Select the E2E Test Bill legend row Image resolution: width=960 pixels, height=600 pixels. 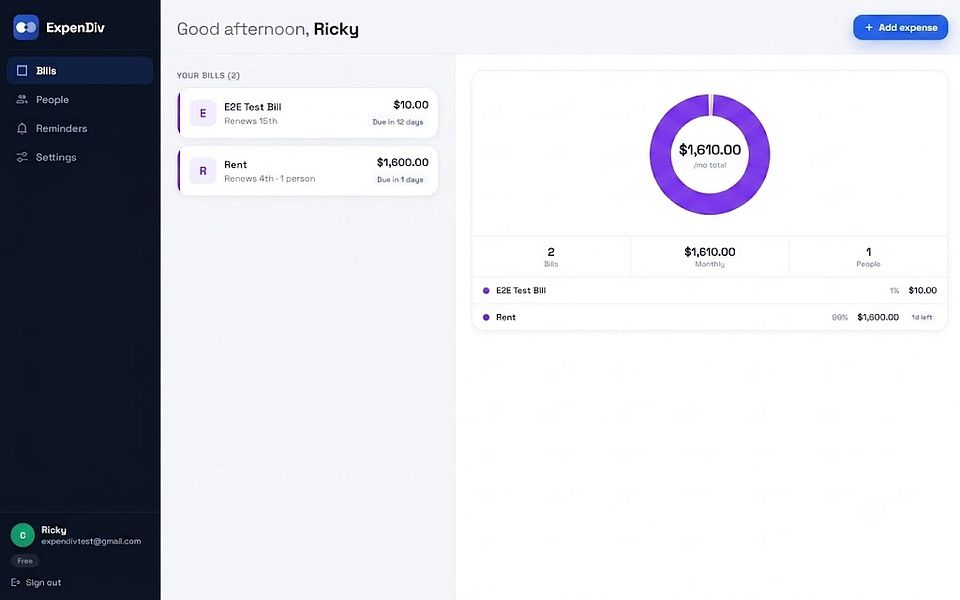pyautogui.click(x=710, y=290)
